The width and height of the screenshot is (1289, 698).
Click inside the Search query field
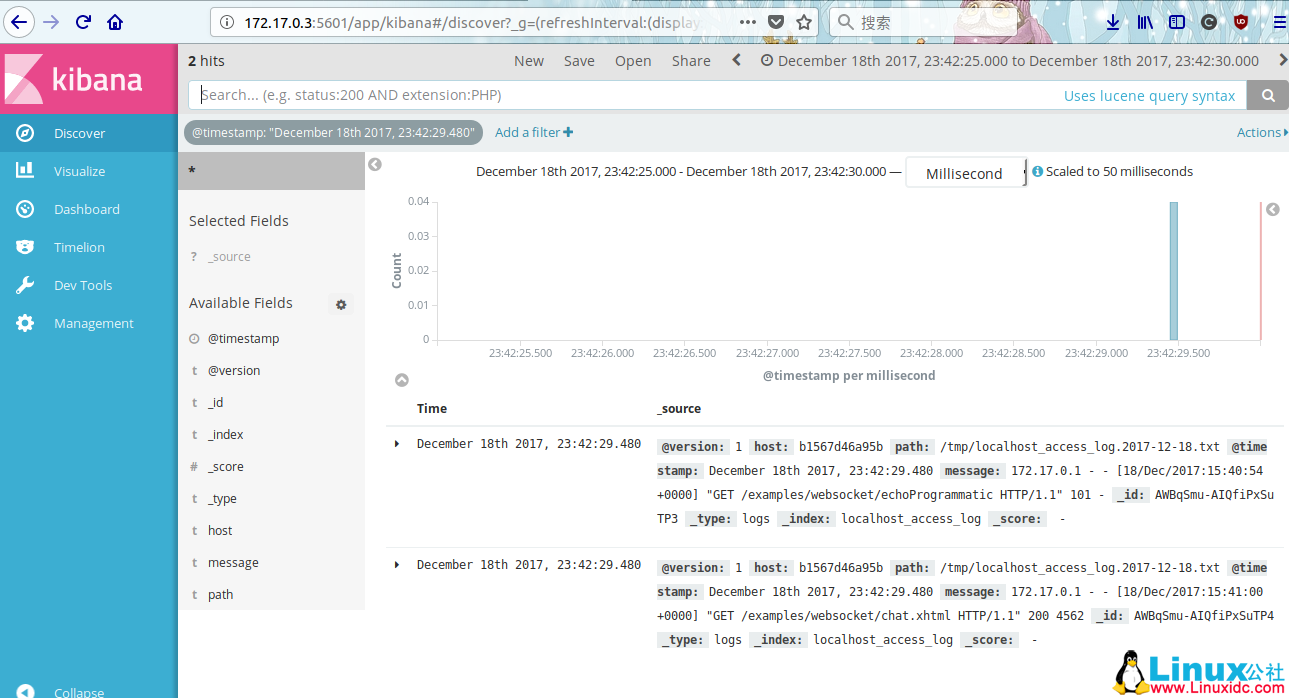tap(600, 95)
